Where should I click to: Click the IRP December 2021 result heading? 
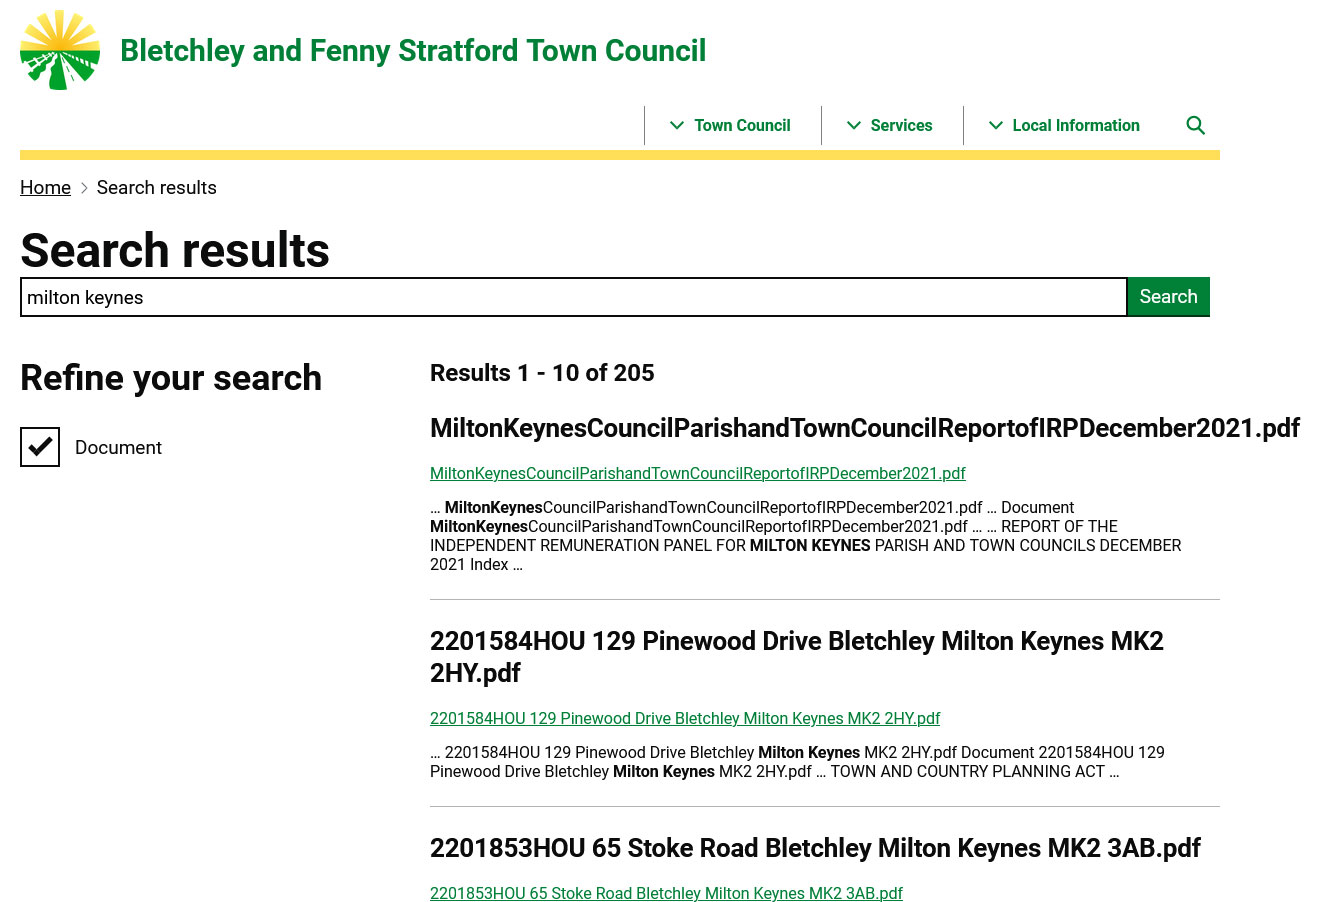pyautogui.click(x=865, y=428)
